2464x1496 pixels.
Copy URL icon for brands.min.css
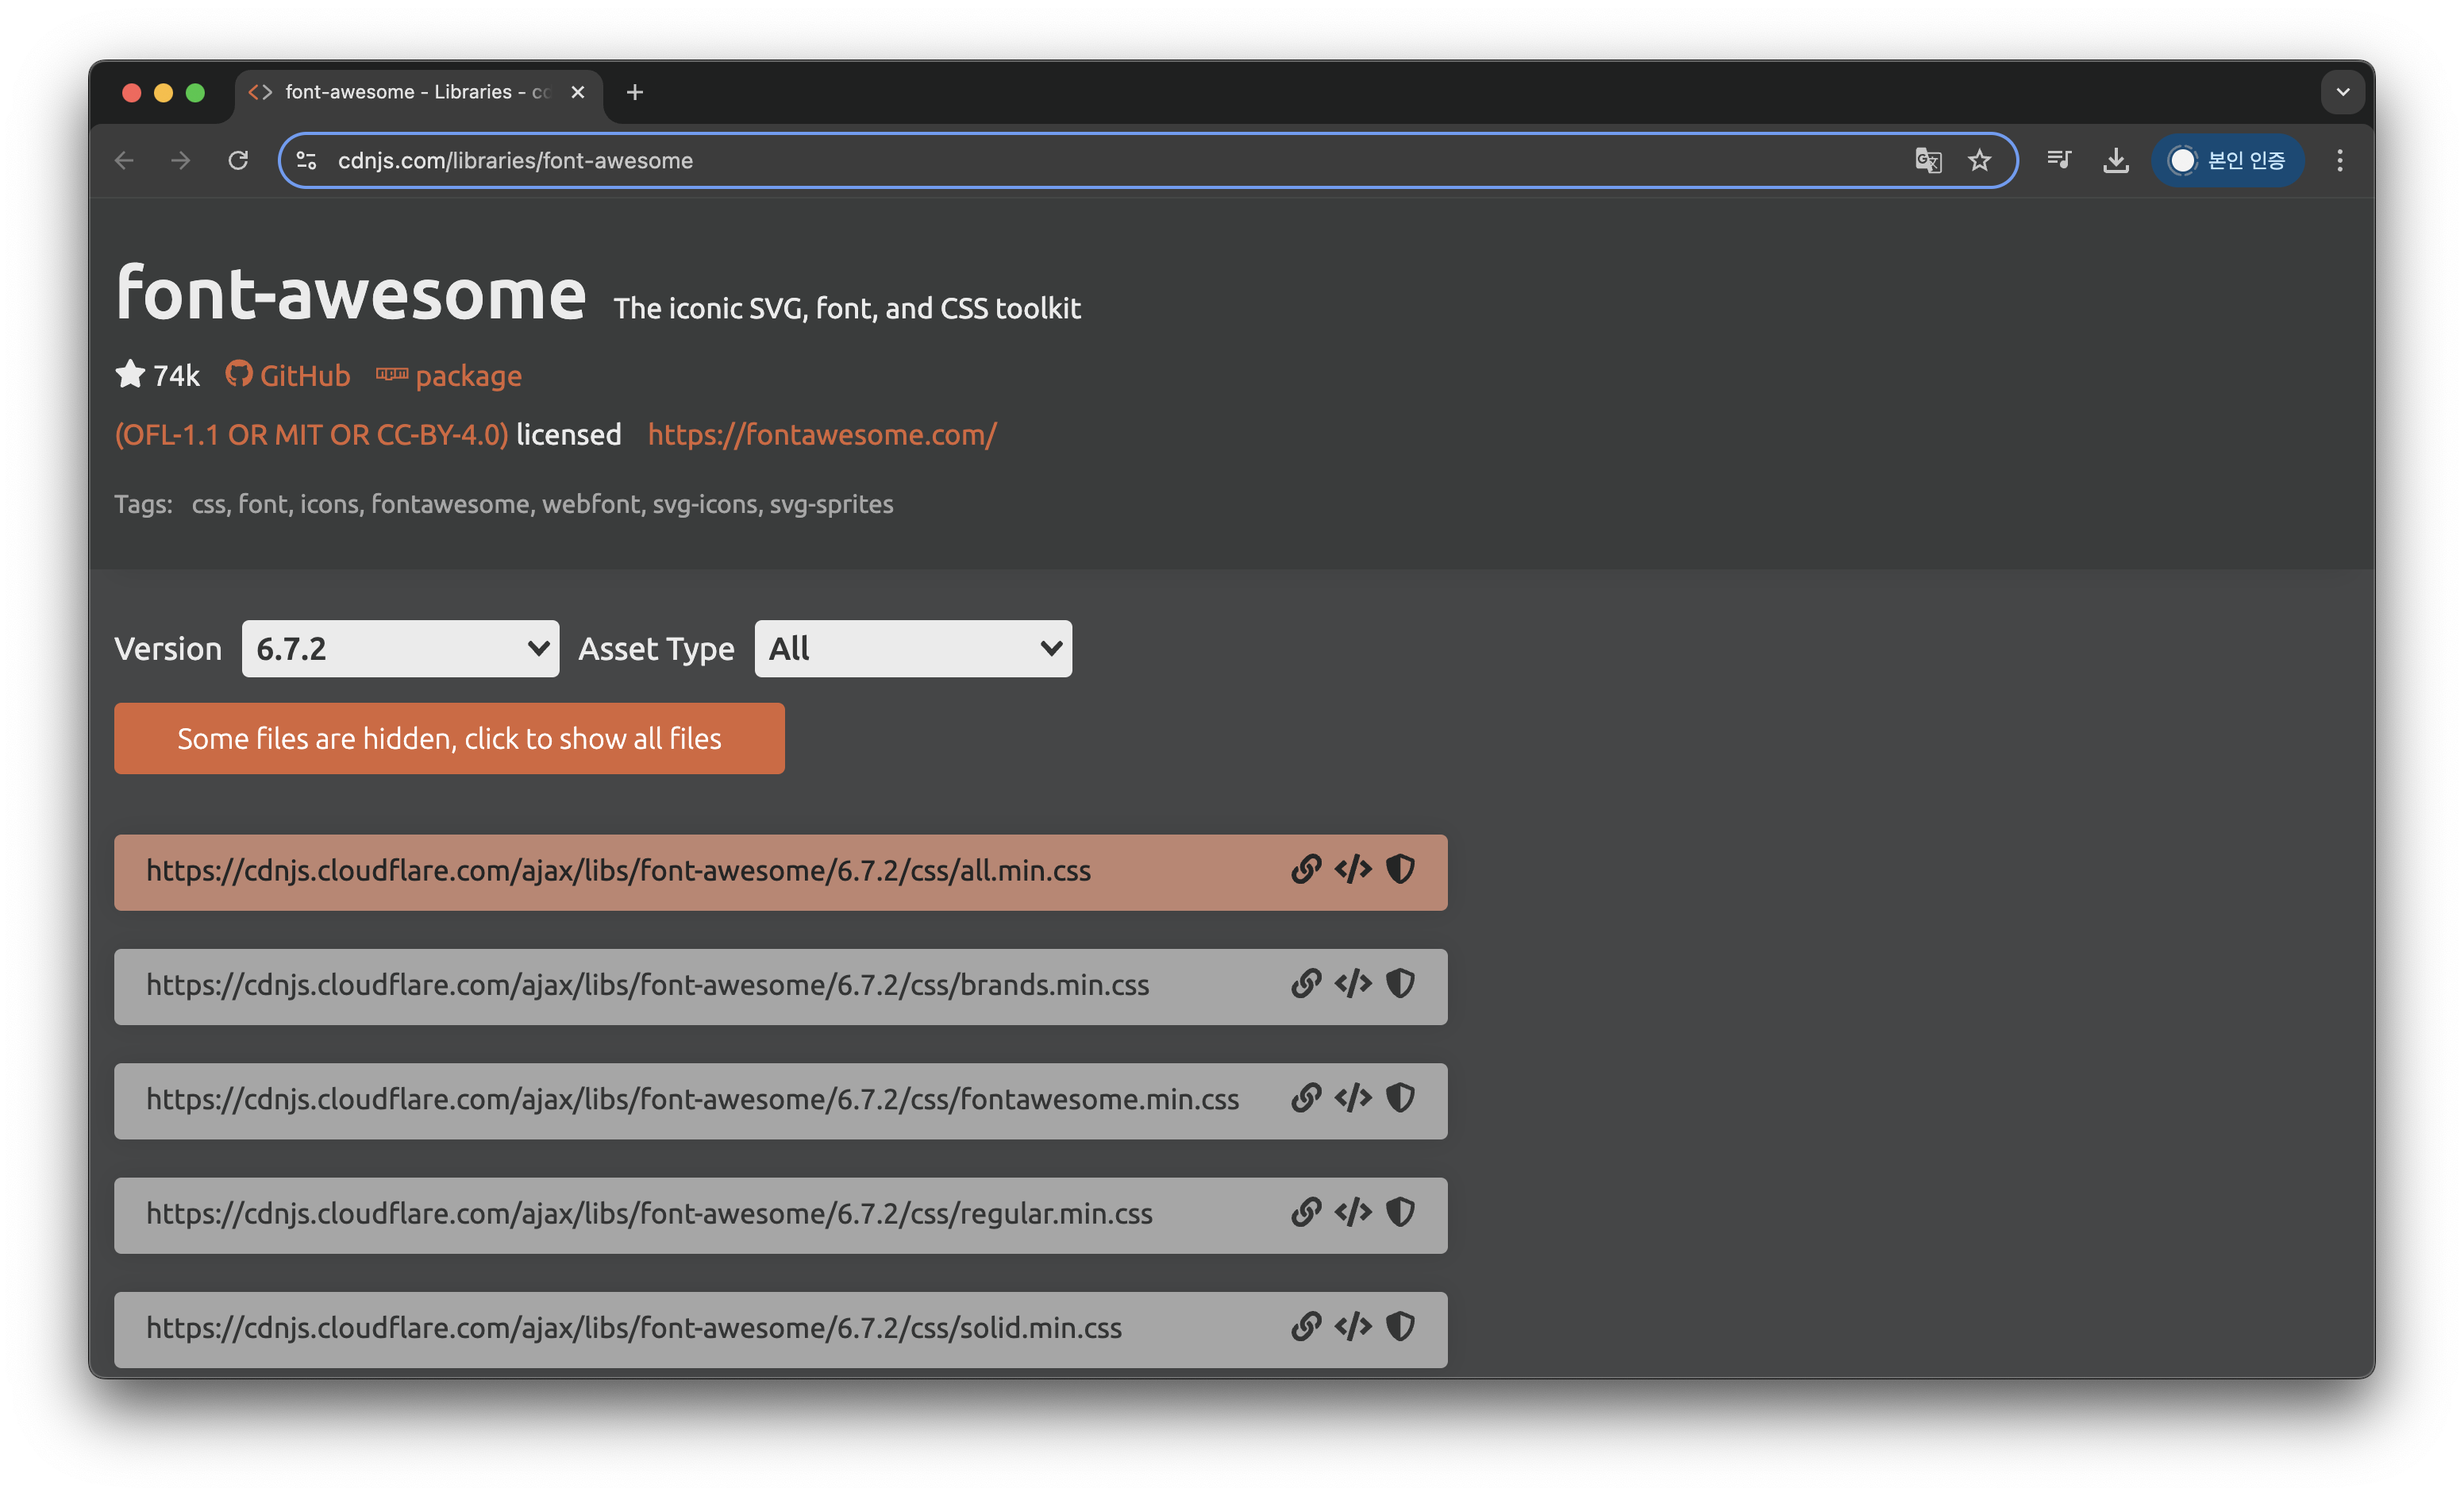coord(1306,984)
